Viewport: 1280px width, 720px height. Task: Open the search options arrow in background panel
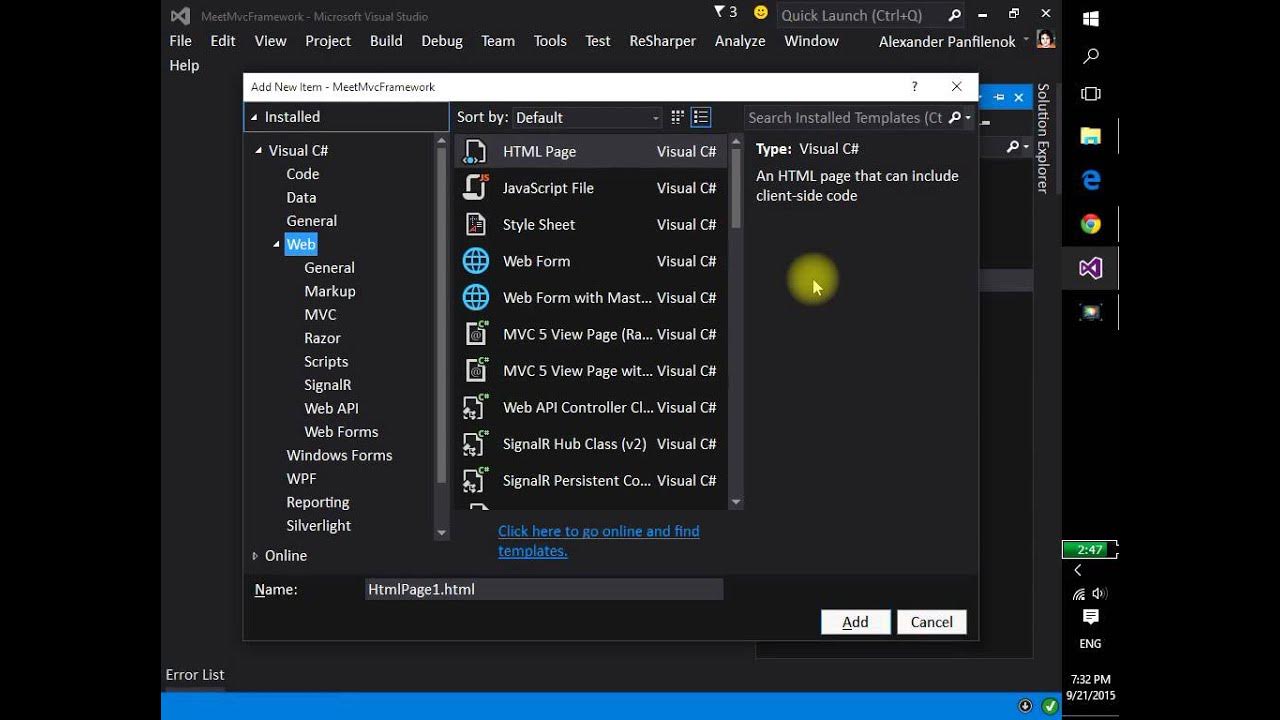(x=1026, y=147)
